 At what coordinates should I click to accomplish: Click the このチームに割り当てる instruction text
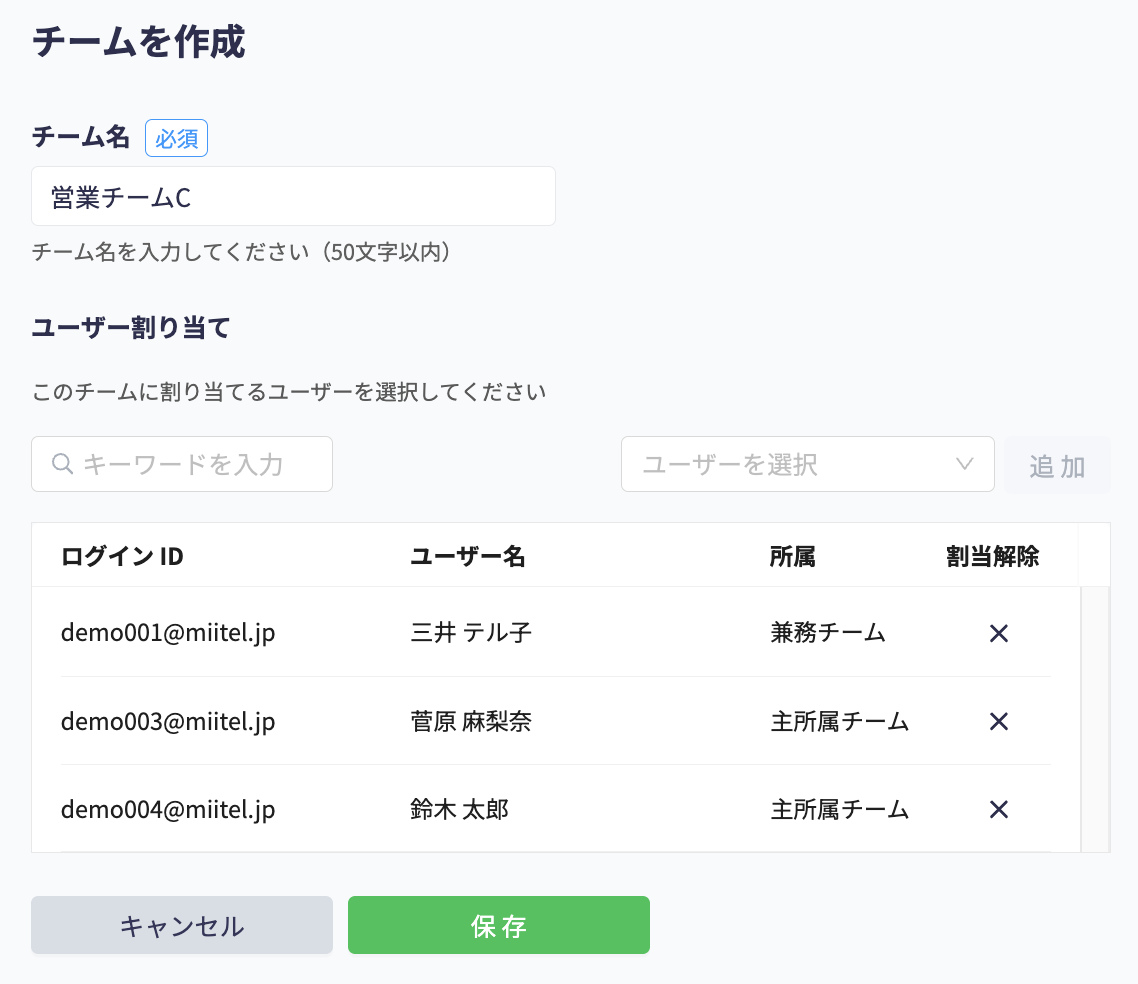289,392
